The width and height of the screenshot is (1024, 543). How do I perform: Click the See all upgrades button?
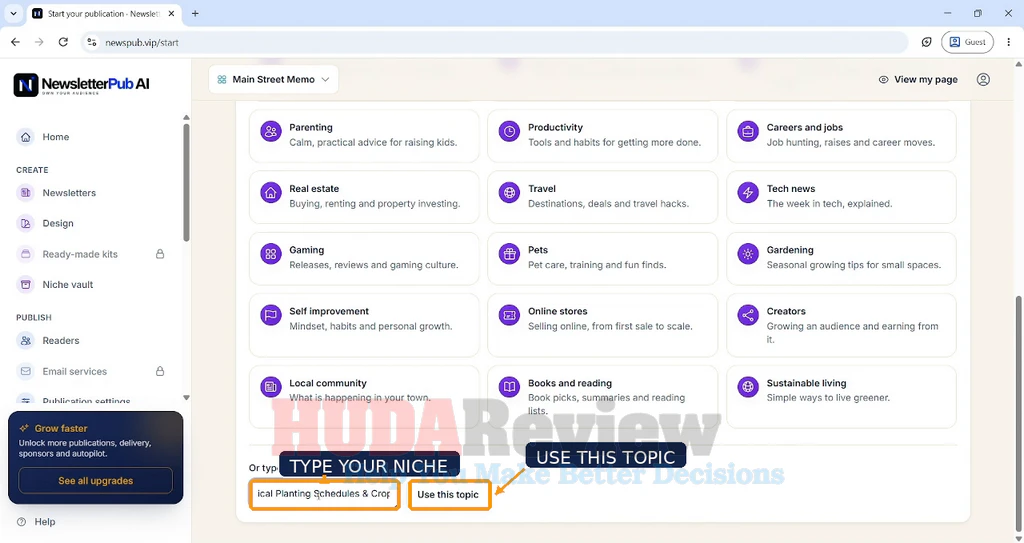[x=95, y=480]
